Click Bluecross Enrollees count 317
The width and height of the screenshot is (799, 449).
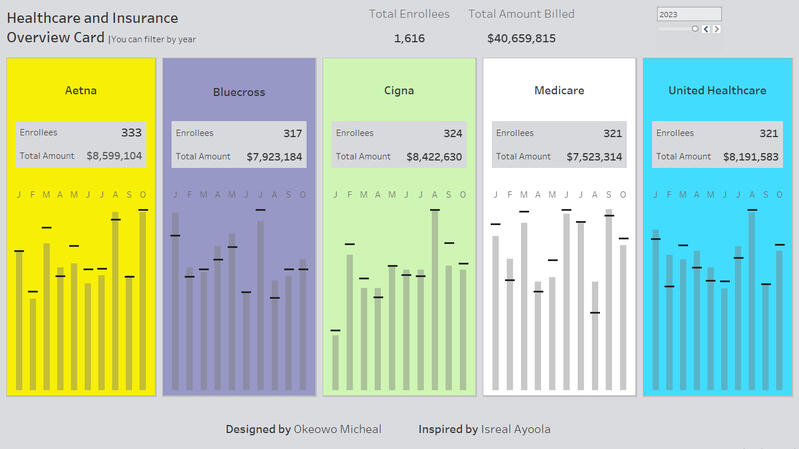click(x=292, y=133)
